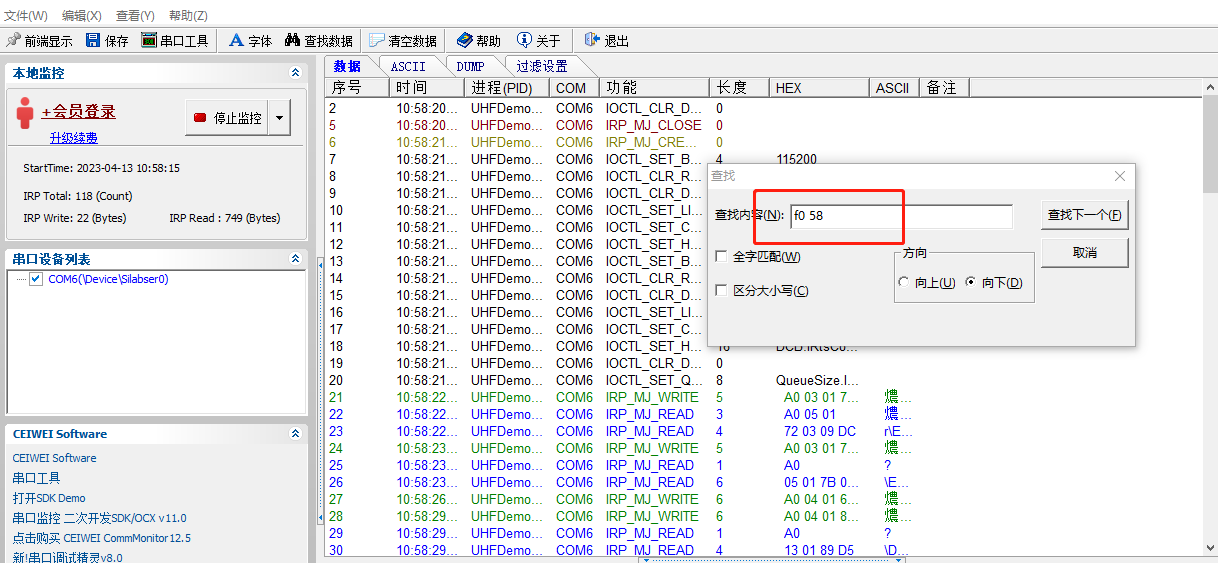Click the pin icon for 前端显示
The width and height of the screenshot is (1218, 563).
tap(13, 41)
